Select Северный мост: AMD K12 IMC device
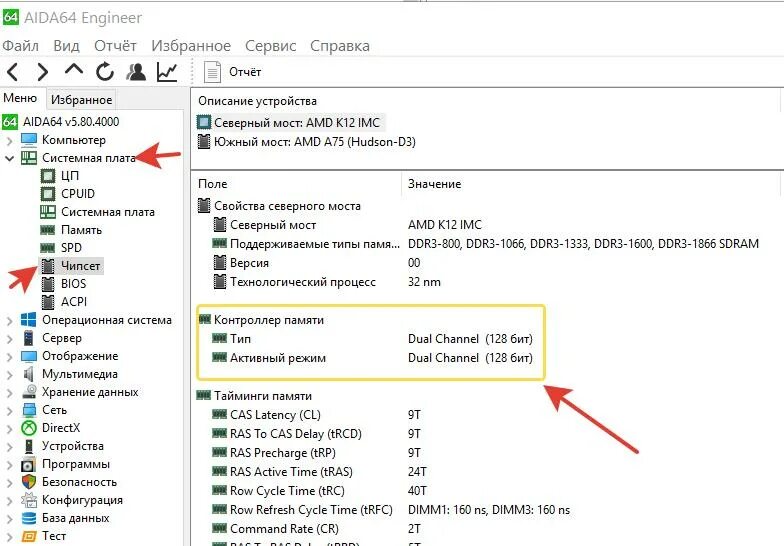The width and height of the screenshot is (784, 546). point(291,122)
